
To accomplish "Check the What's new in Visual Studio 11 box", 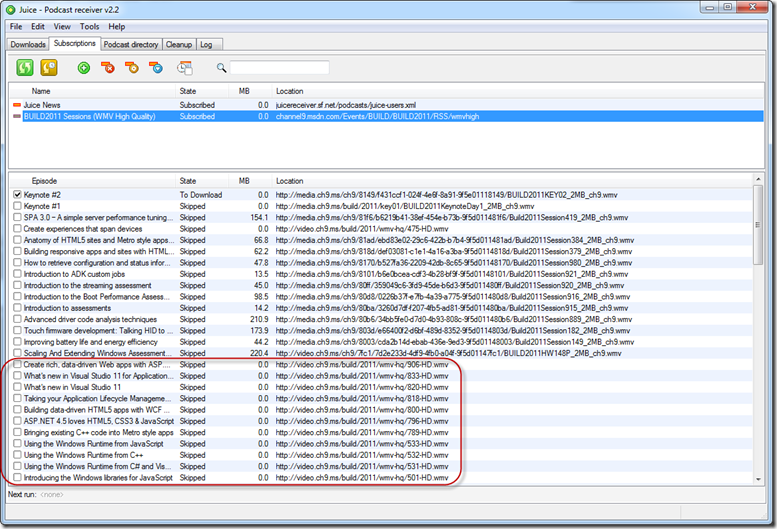I will pos(17,387).
